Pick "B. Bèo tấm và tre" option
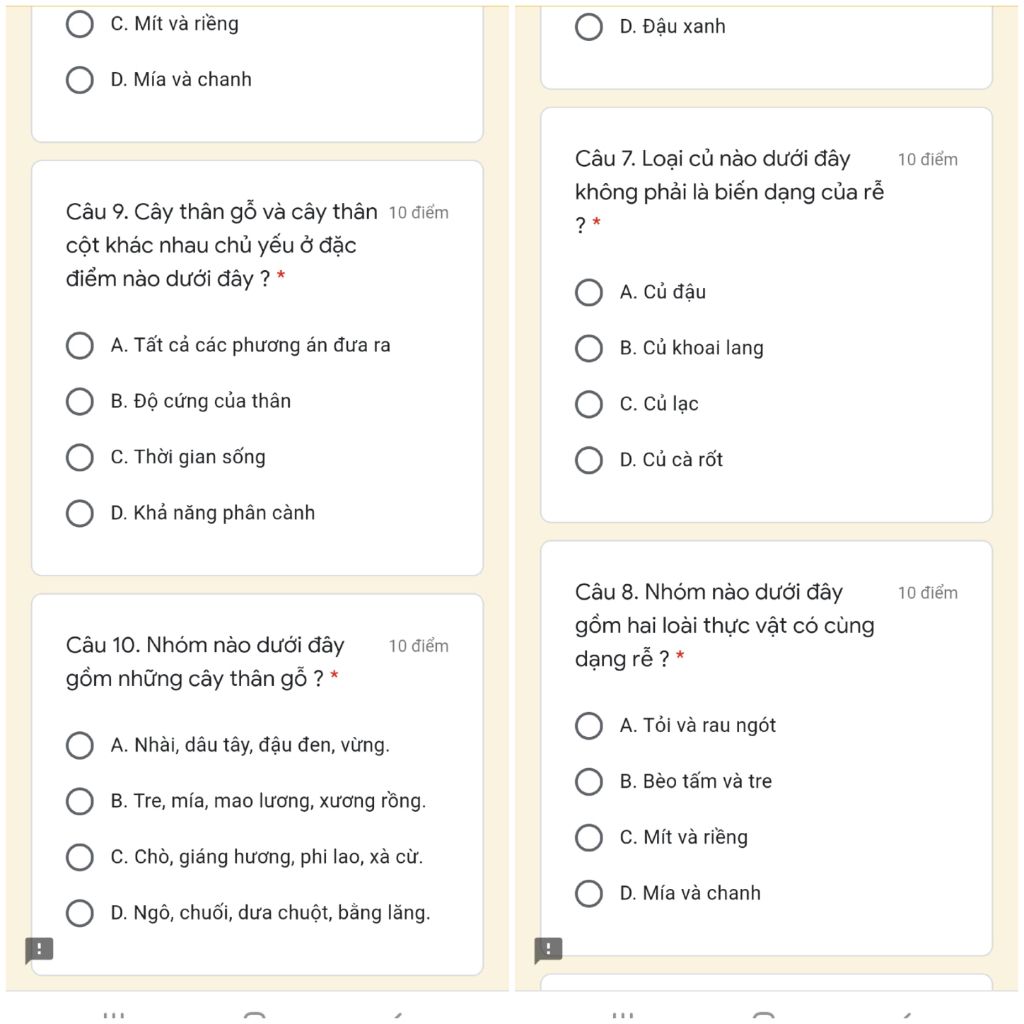Image resolution: width=1024 pixels, height=1024 pixels. pos(590,782)
